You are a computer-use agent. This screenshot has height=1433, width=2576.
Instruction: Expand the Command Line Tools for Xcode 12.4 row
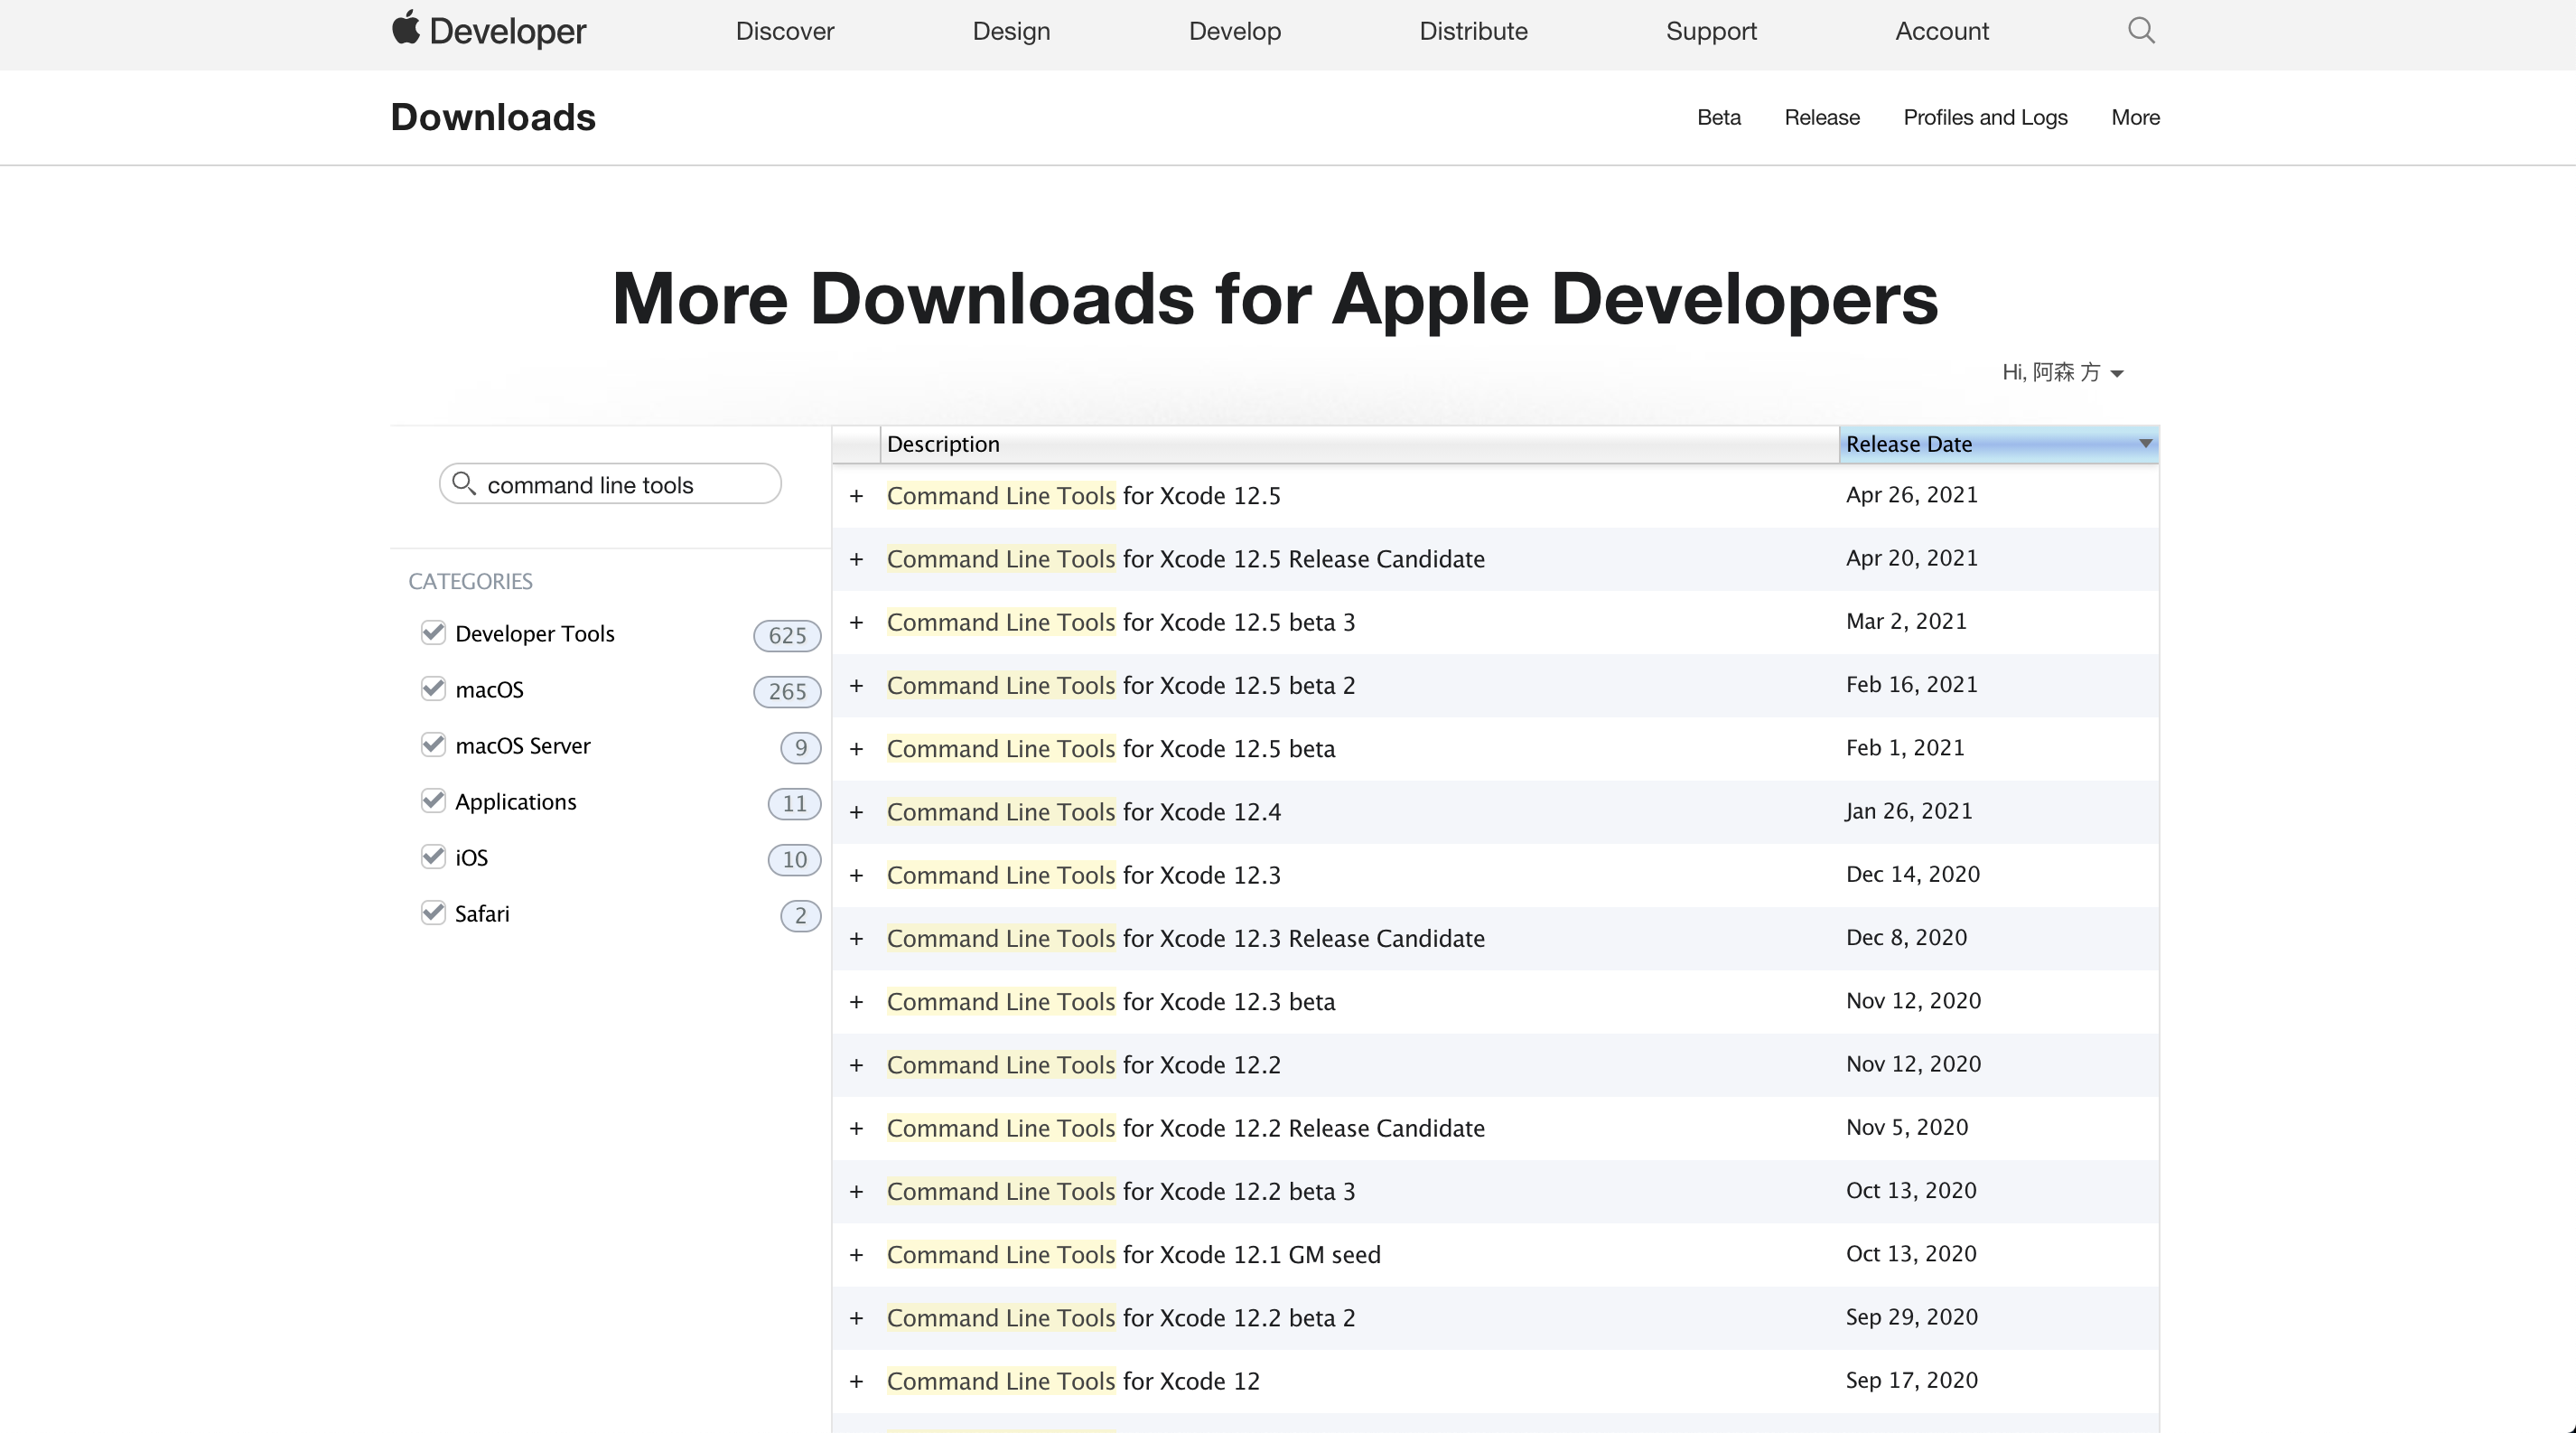(856, 812)
